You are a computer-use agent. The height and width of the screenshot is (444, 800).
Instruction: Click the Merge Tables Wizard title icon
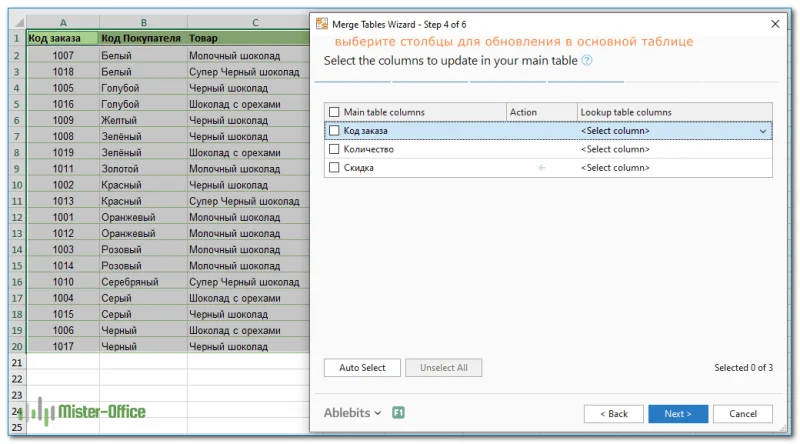[319, 23]
